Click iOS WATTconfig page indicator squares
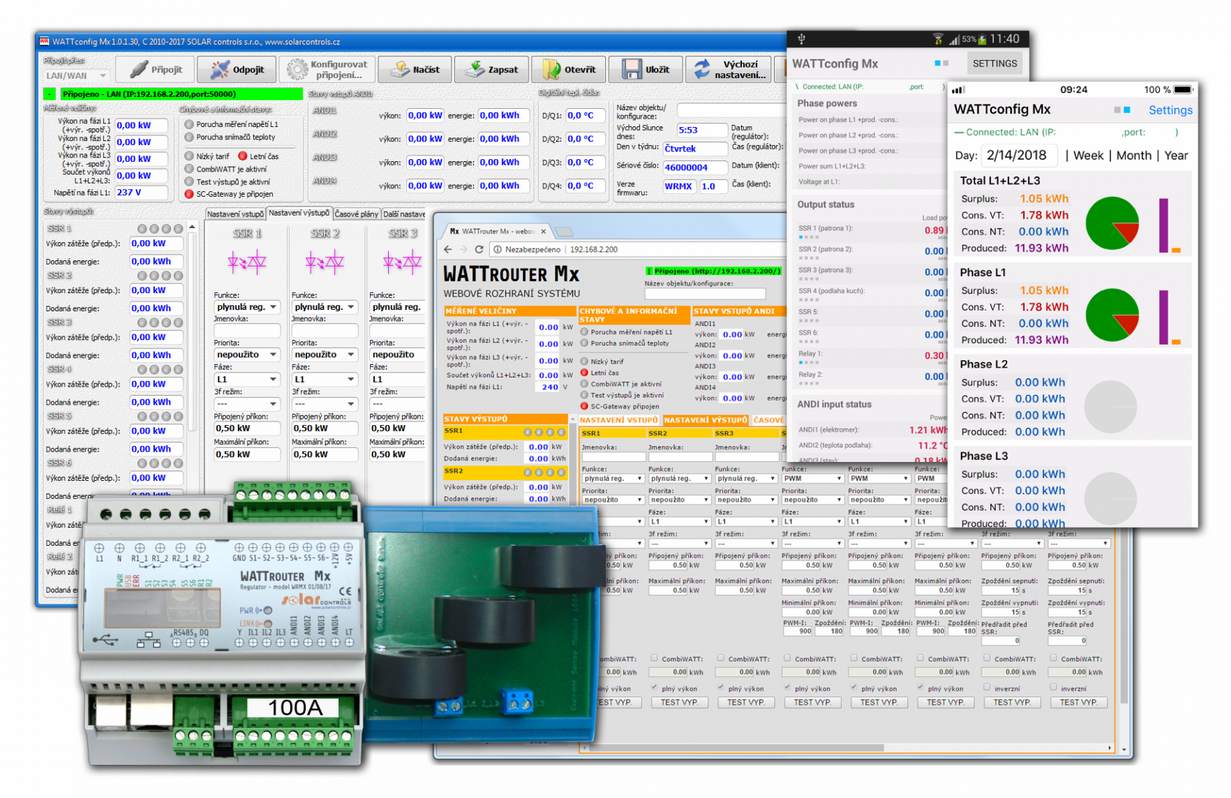 (x=1123, y=110)
